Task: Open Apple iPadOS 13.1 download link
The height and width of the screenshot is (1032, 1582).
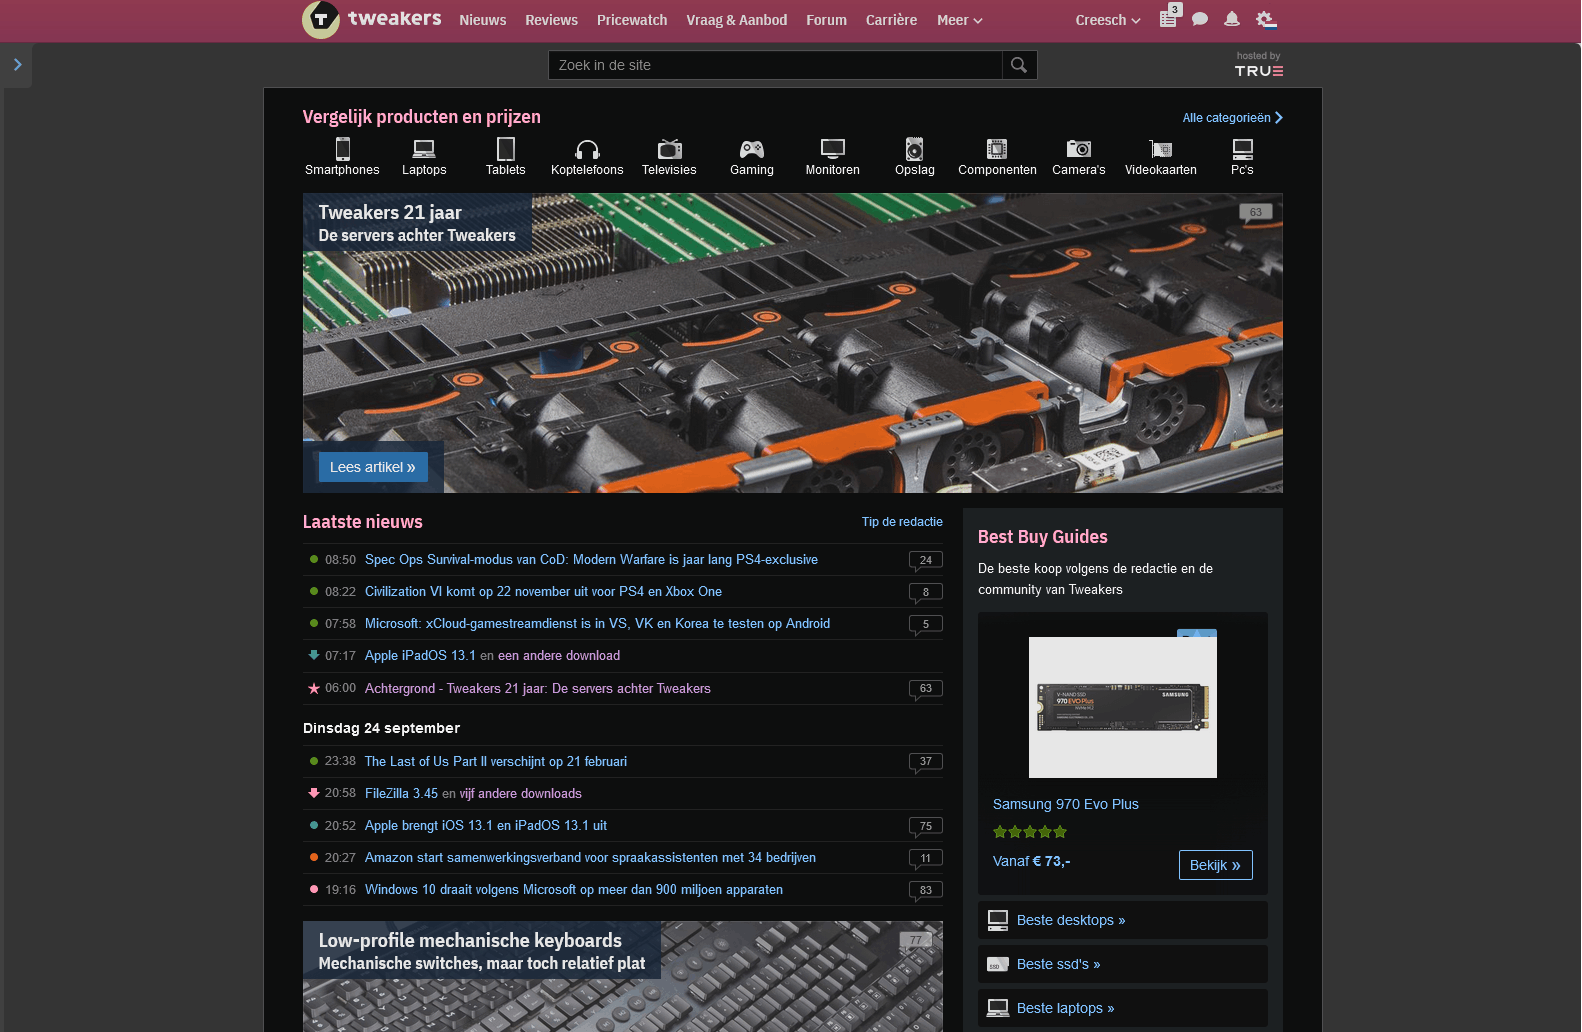Action: [420, 656]
